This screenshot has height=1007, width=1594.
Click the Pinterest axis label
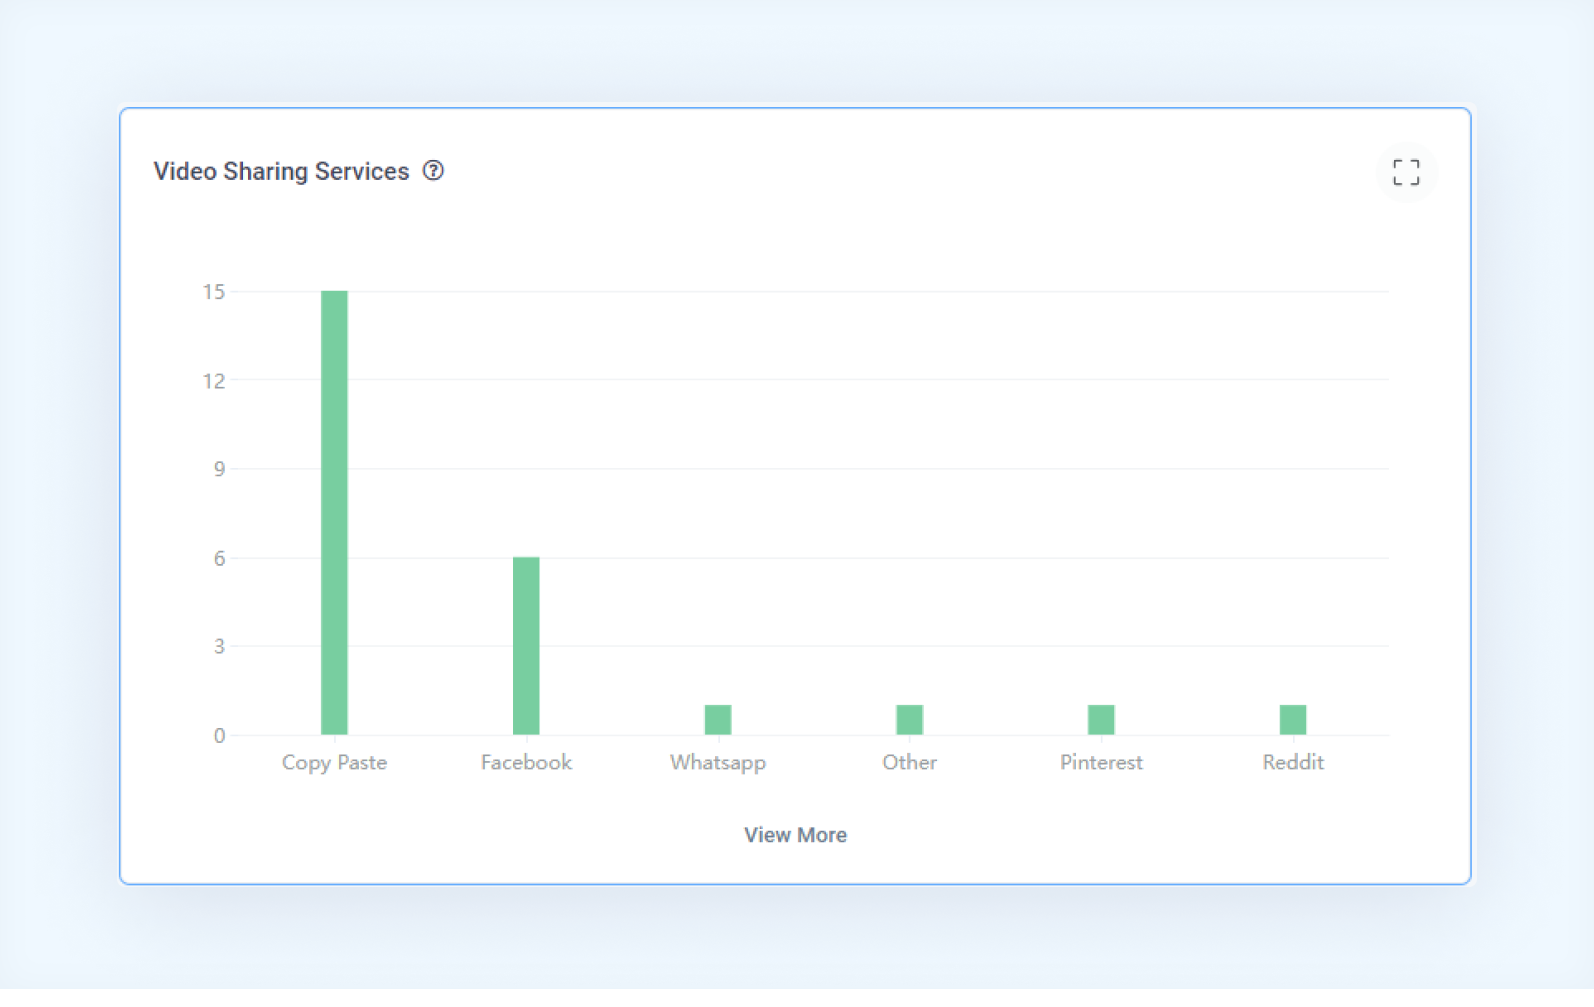click(x=1101, y=762)
